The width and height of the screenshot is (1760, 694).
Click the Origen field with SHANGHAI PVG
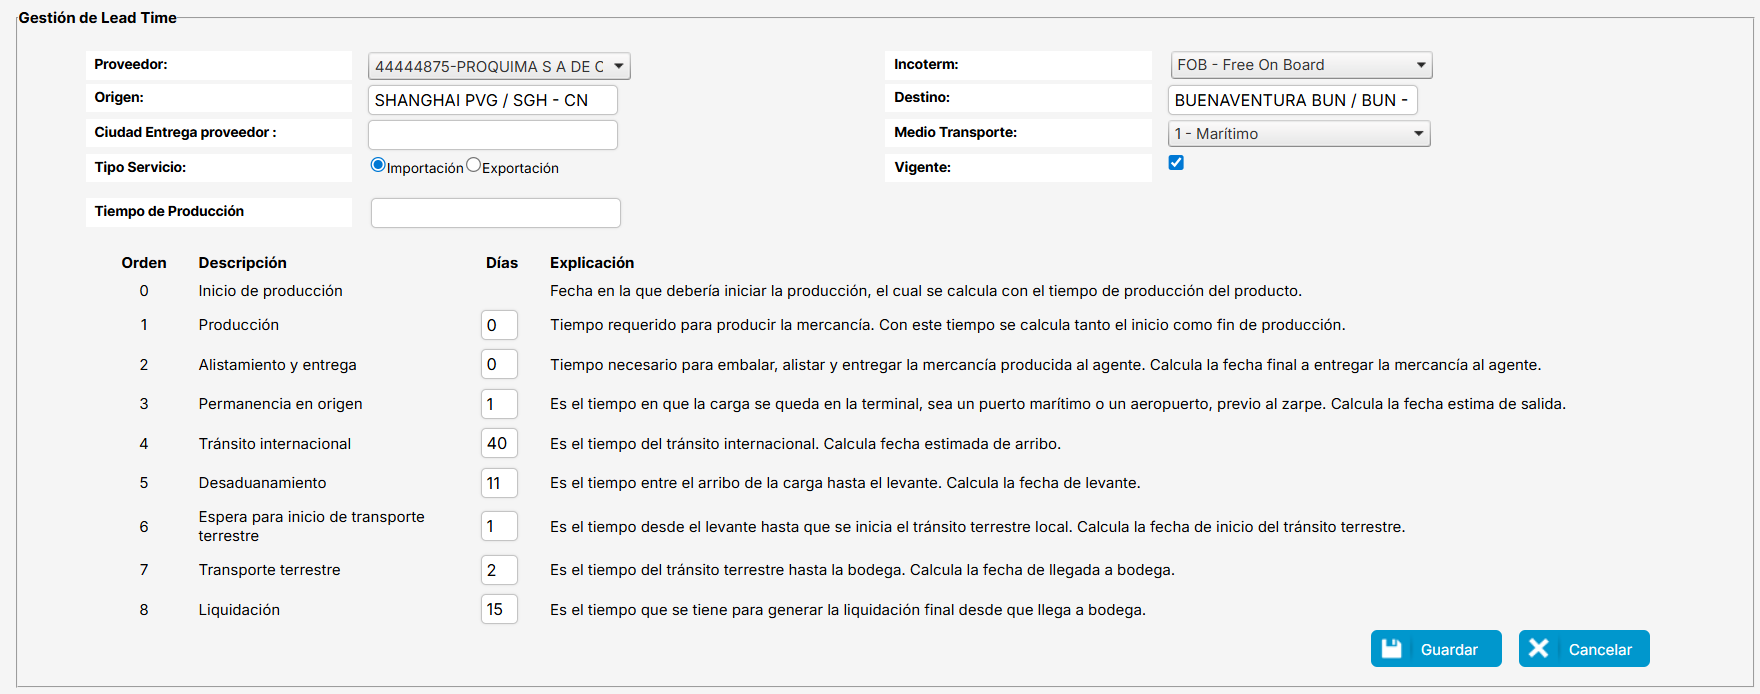click(492, 100)
